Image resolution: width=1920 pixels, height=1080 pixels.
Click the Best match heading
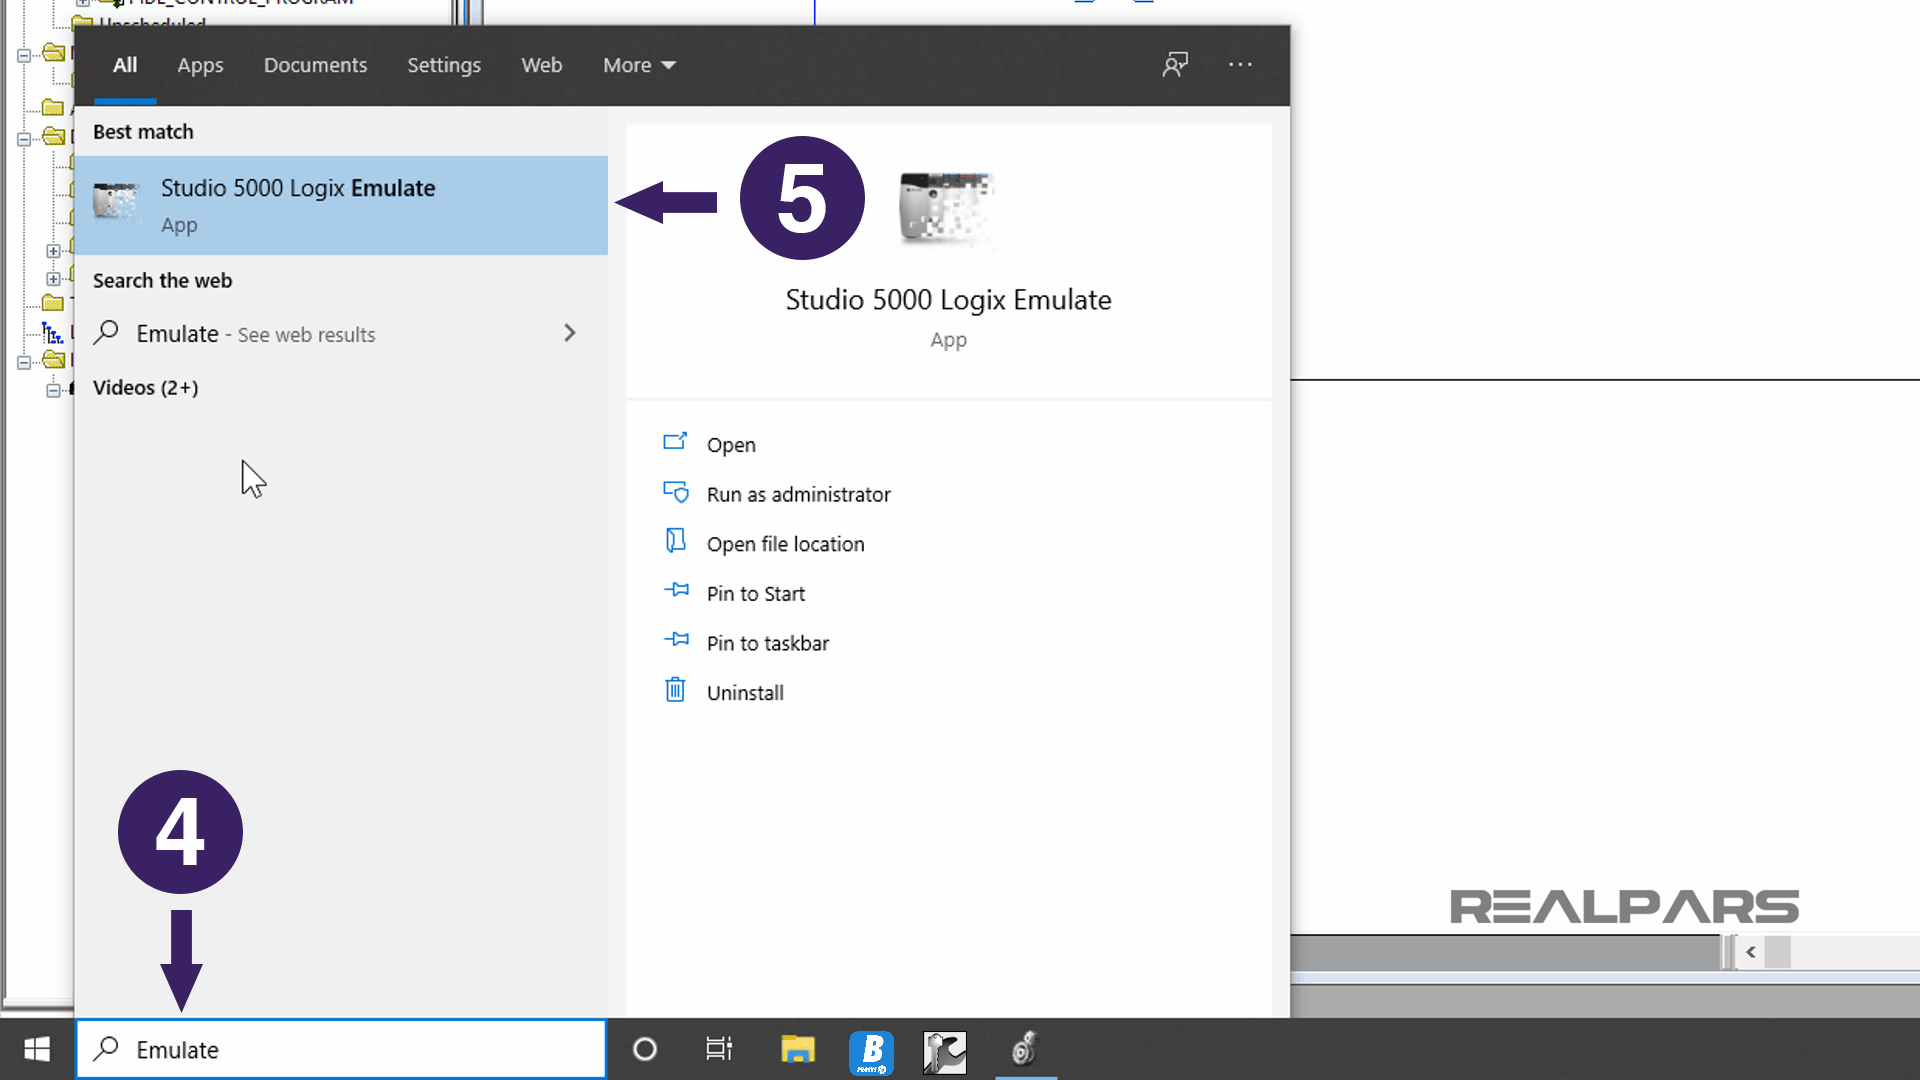tap(143, 132)
